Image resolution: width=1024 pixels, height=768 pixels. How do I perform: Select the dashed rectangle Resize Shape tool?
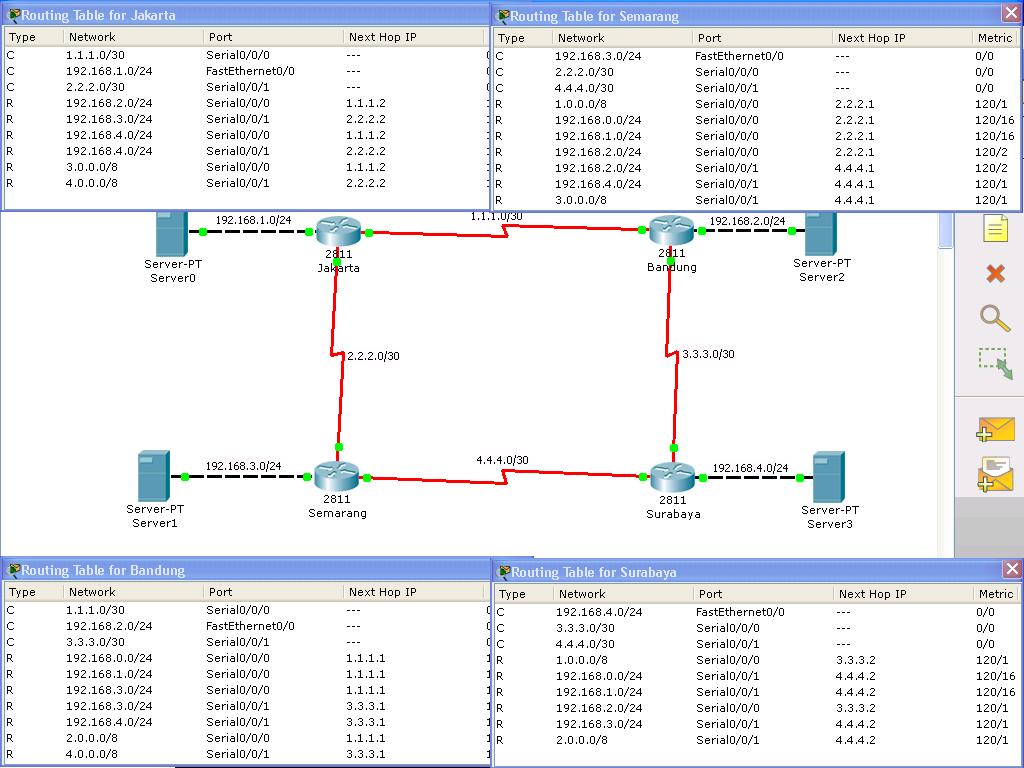click(x=995, y=363)
